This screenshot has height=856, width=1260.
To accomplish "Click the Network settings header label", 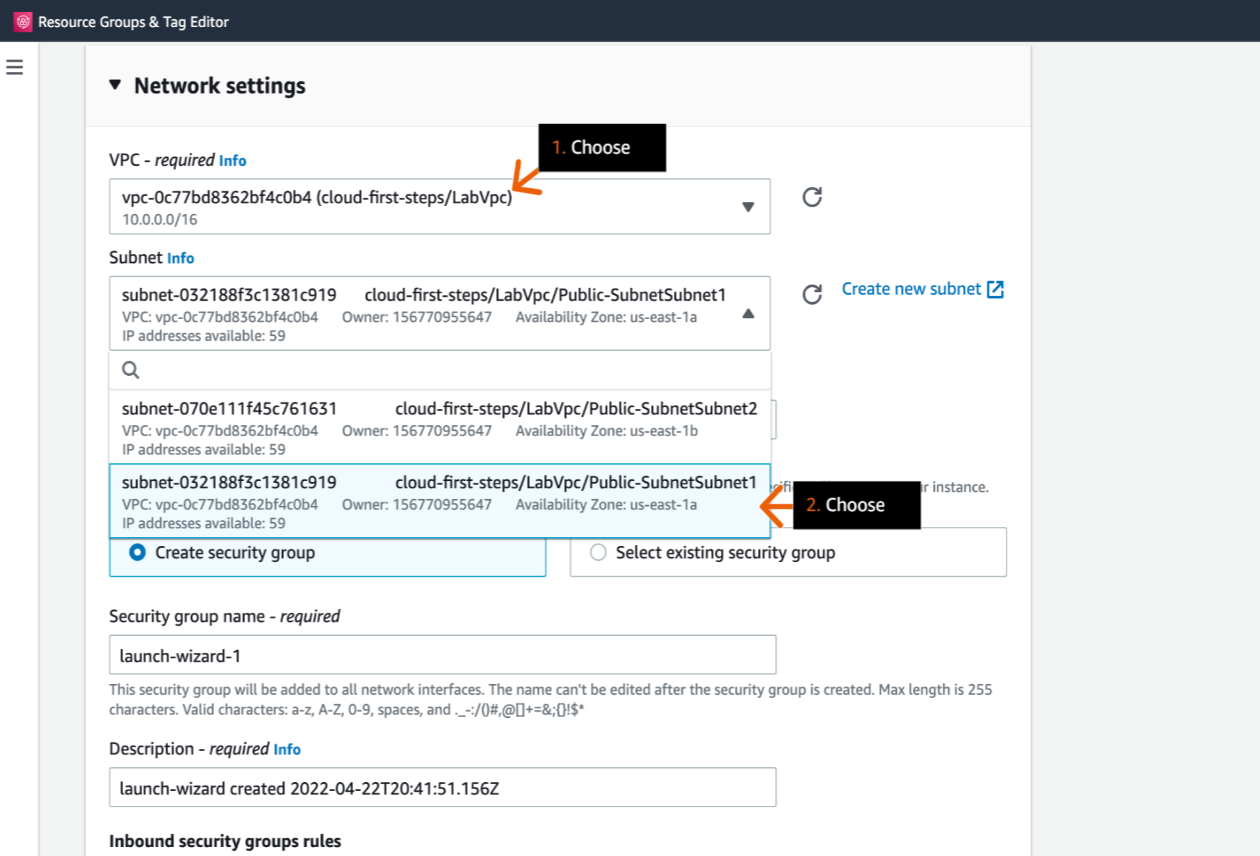I will point(220,86).
